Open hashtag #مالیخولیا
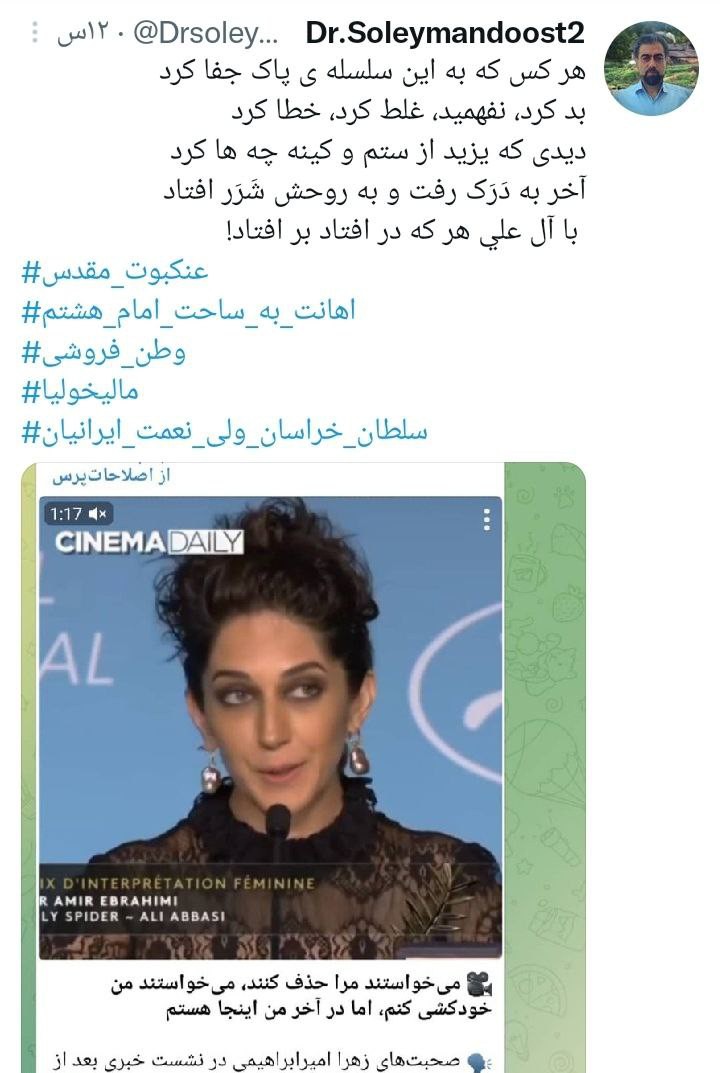The image size is (720, 1073). (80, 391)
